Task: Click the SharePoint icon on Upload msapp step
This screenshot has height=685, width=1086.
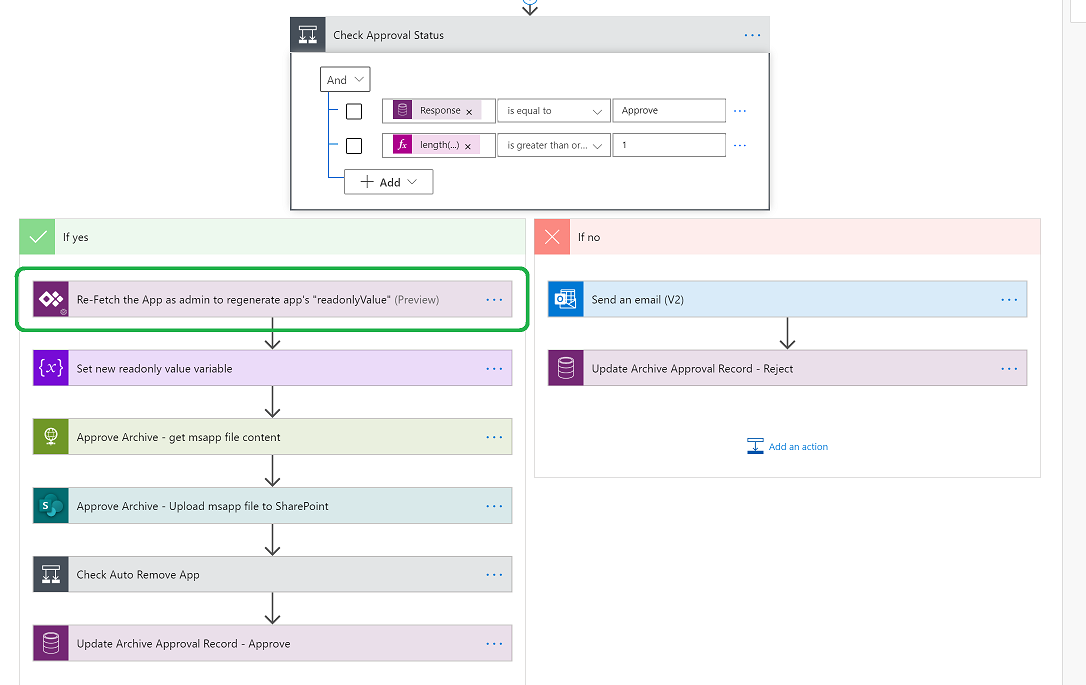Action: (x=51, y=506)
